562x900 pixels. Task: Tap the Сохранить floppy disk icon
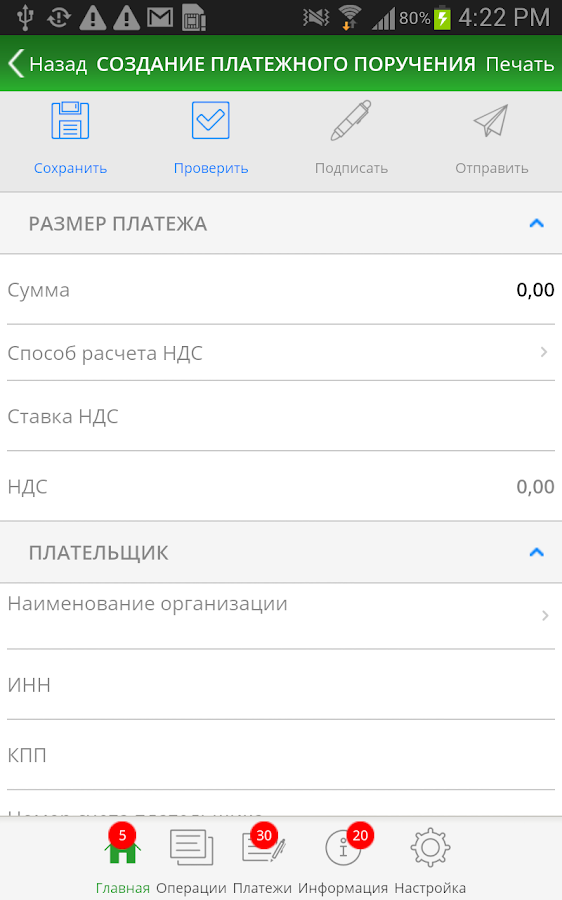click(x=70, y=121)
